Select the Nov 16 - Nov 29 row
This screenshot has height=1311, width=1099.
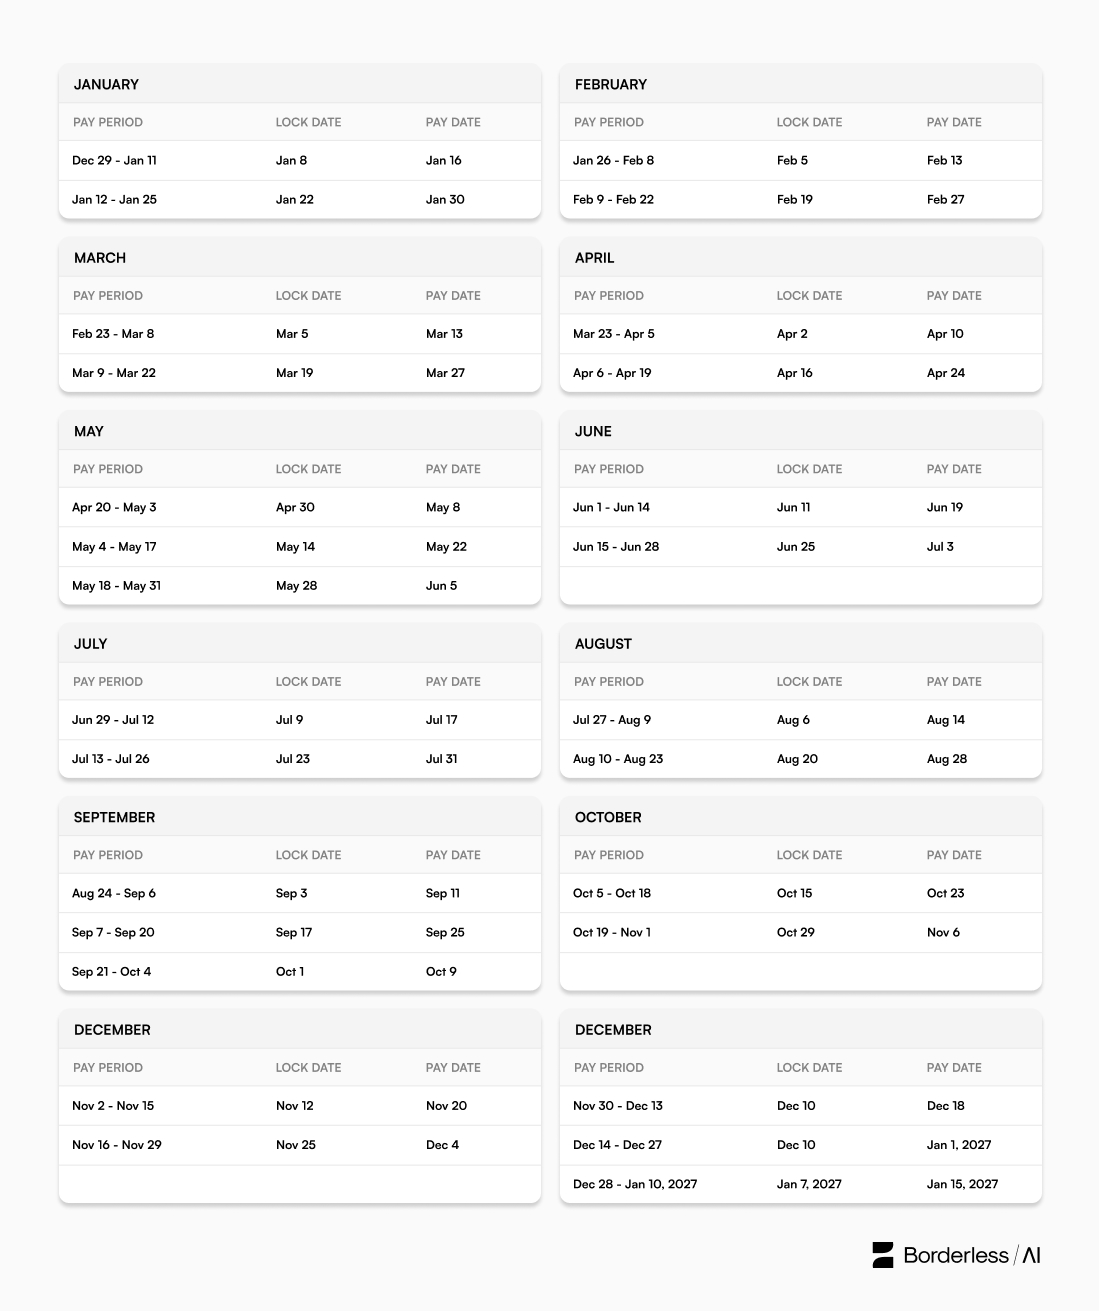coord(300,1145)
